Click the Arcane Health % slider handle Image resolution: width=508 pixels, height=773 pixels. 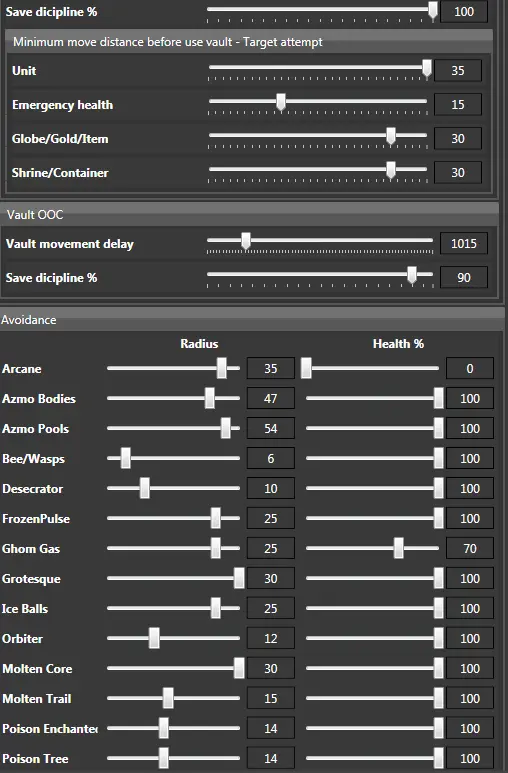pyautogui.click(x=306, y=368)
